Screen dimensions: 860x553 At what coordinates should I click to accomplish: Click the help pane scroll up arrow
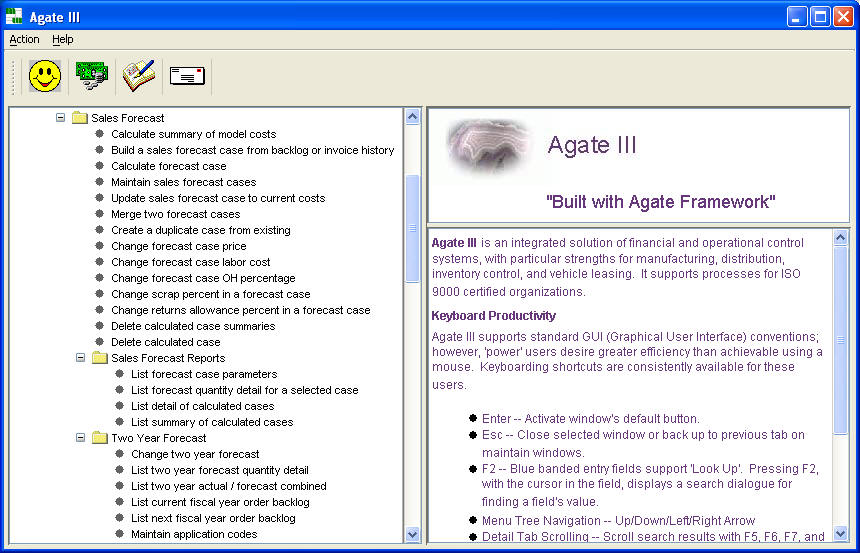(840, 238)
